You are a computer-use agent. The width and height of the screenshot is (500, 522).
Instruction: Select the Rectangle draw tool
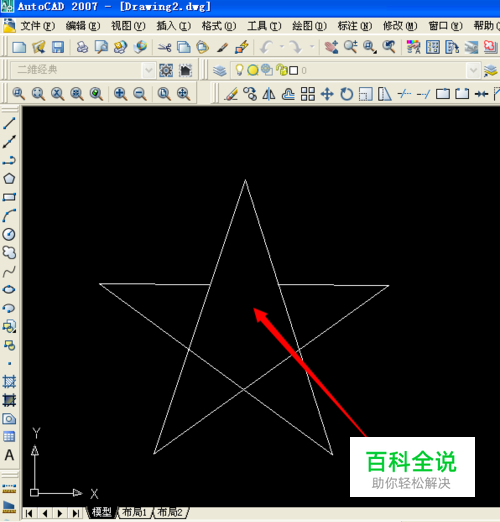point(9,197)
